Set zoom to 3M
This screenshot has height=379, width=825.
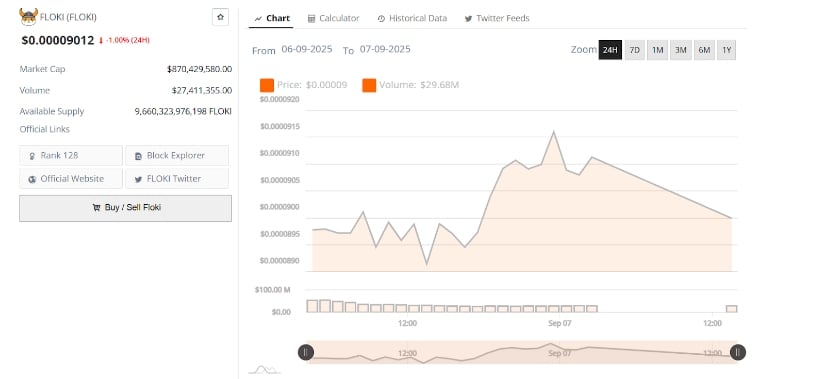pyautogui.click(x=681, y=50)
